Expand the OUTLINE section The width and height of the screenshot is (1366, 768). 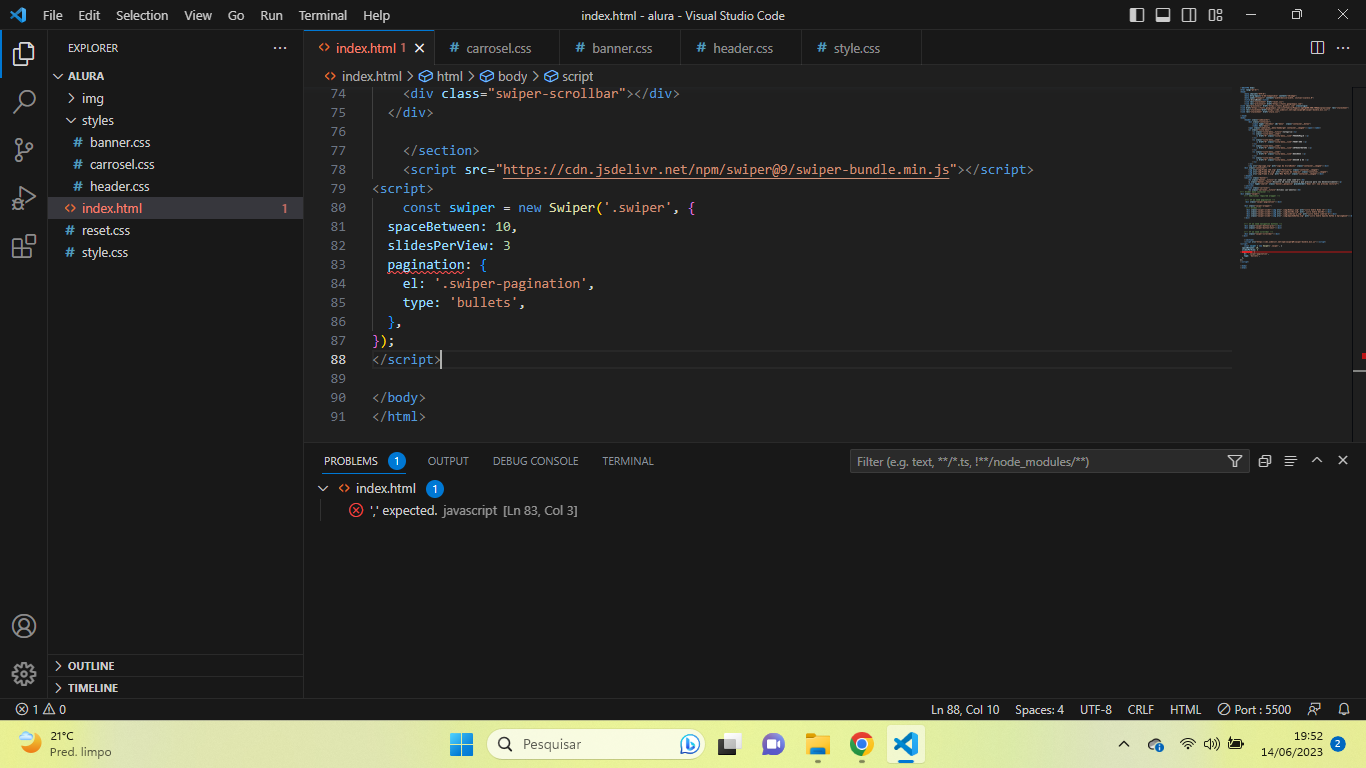tap(176, 666)
